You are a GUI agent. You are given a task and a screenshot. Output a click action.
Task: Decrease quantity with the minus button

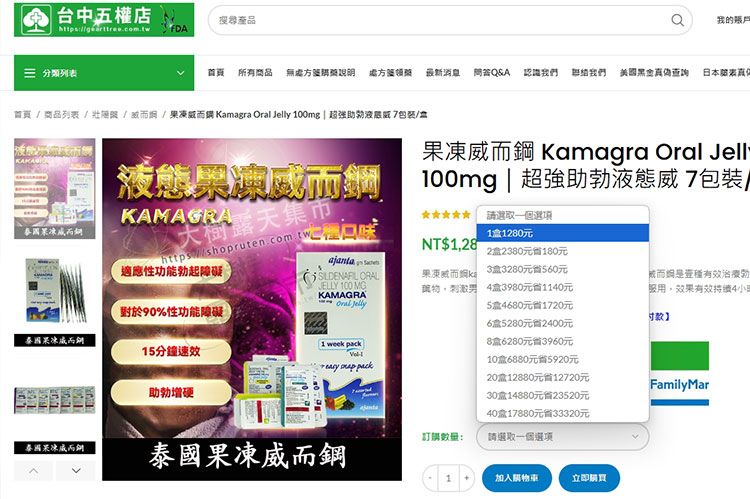431,478
